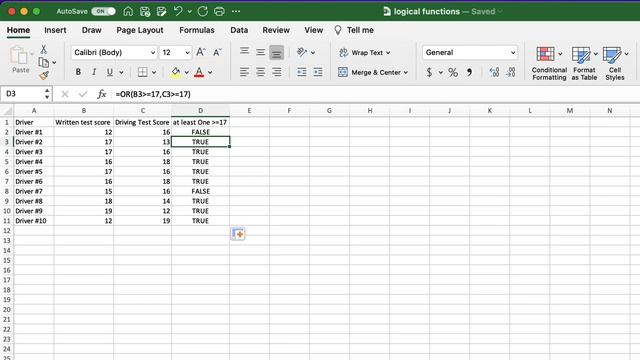Apply the red font color A
This screenshot has width=640, height=360.
199,72
